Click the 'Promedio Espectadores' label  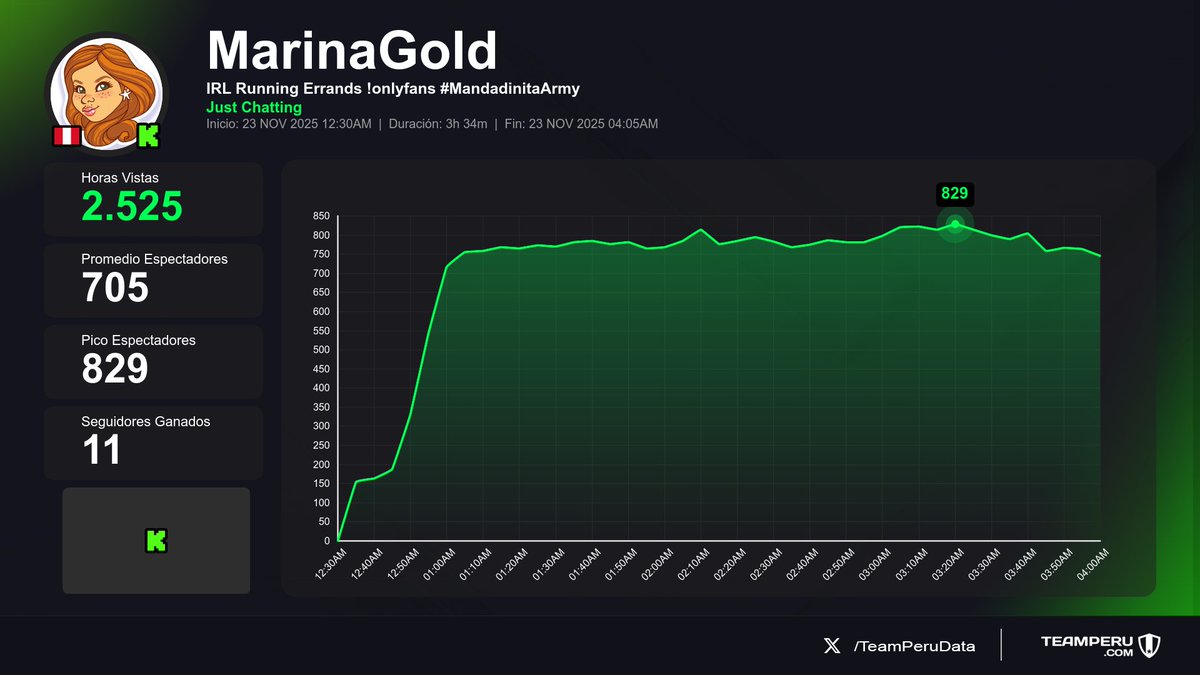tap(154, 259)
